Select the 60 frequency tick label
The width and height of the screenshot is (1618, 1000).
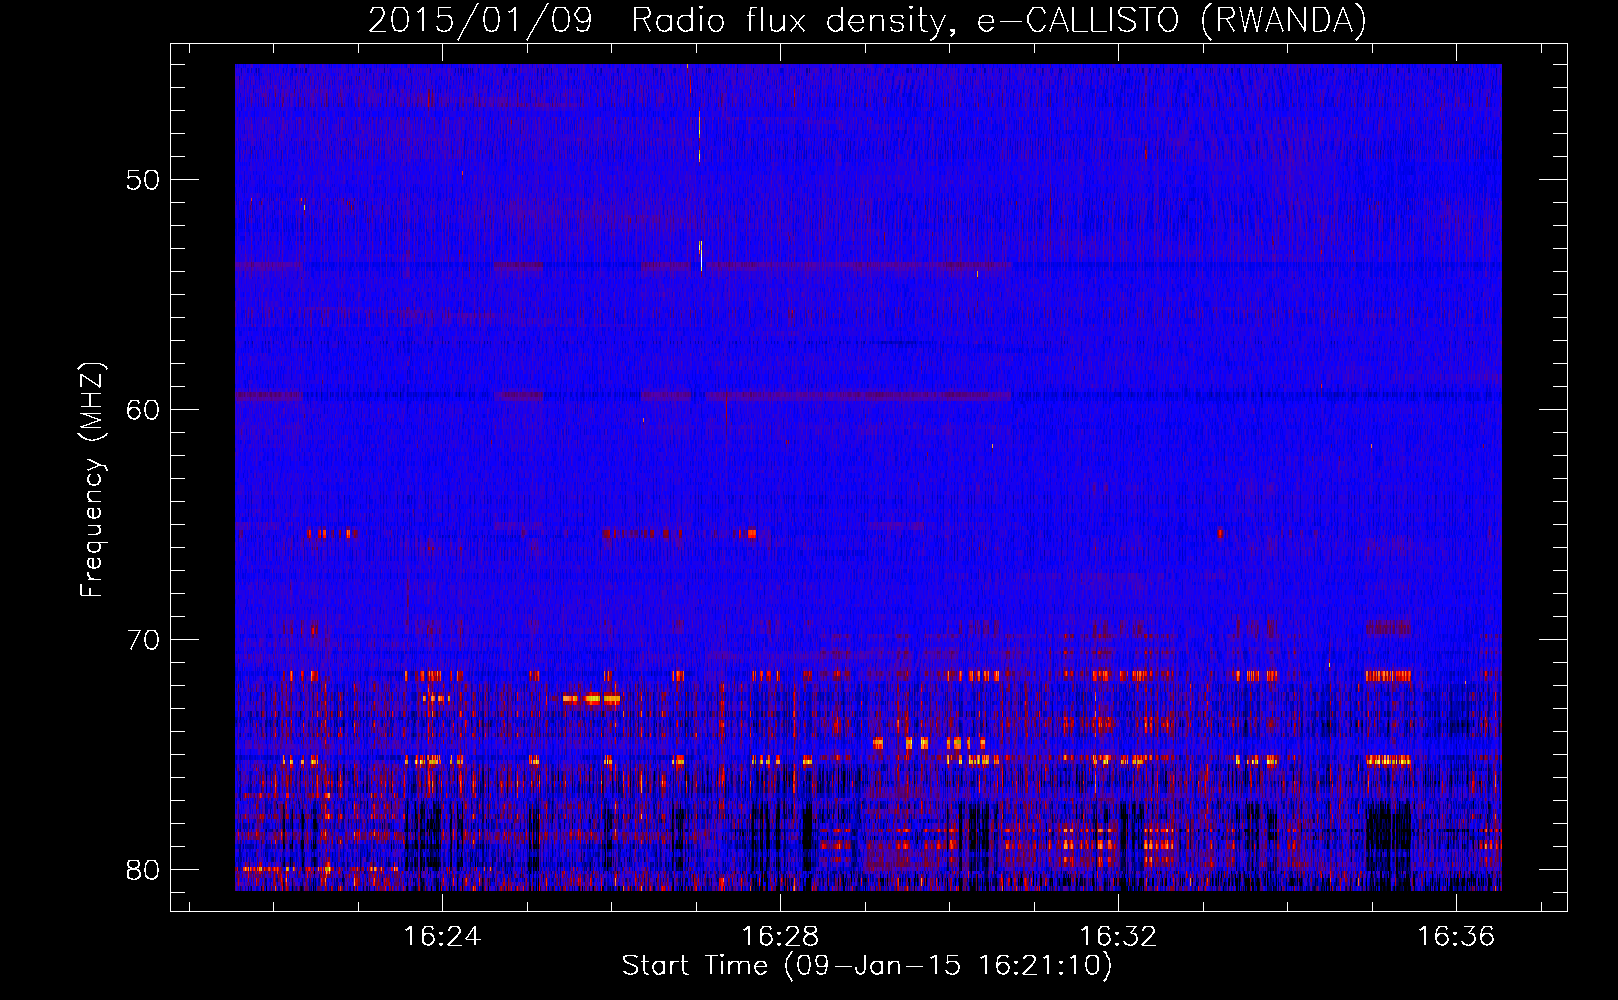[143, 410]
